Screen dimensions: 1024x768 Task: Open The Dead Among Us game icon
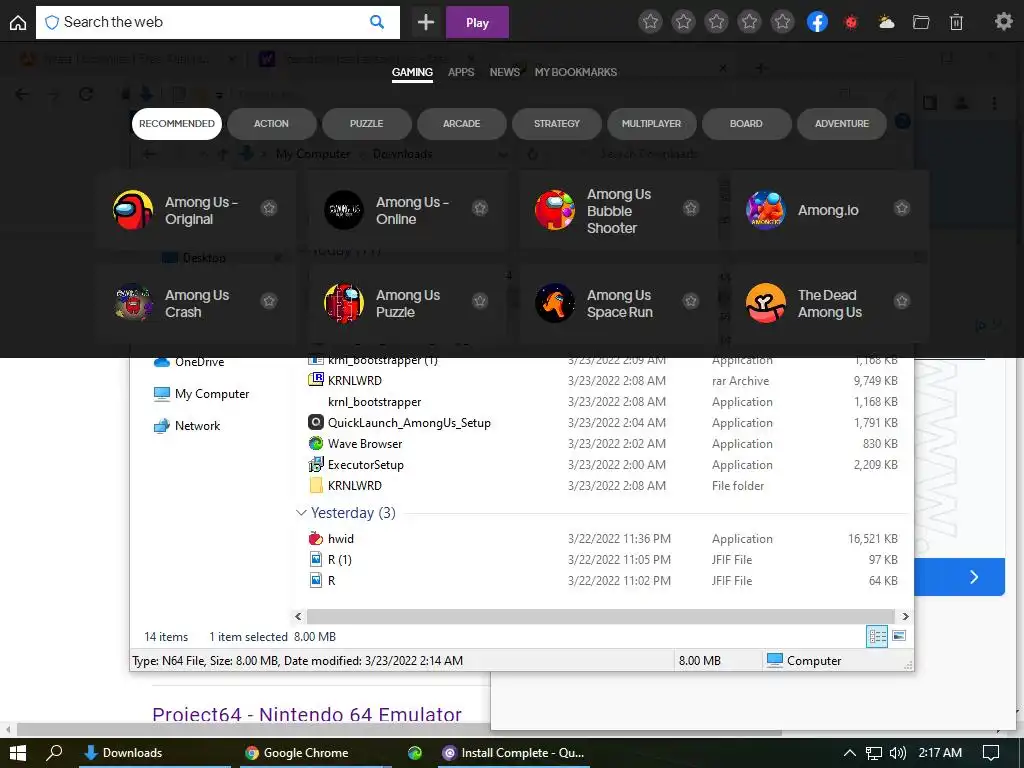pyautogui.click(x=765, y=302)
